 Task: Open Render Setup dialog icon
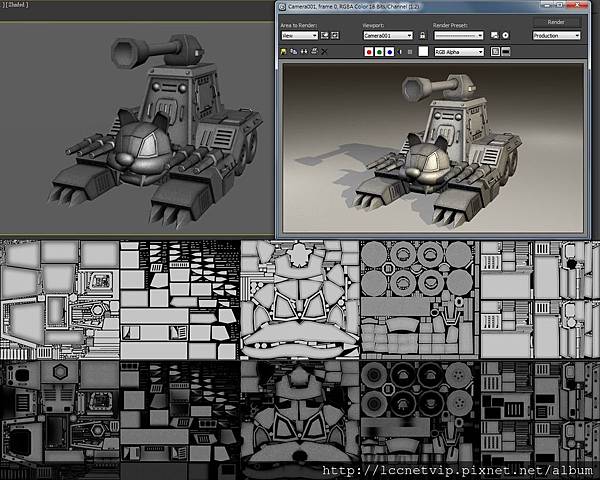[495, 35]
